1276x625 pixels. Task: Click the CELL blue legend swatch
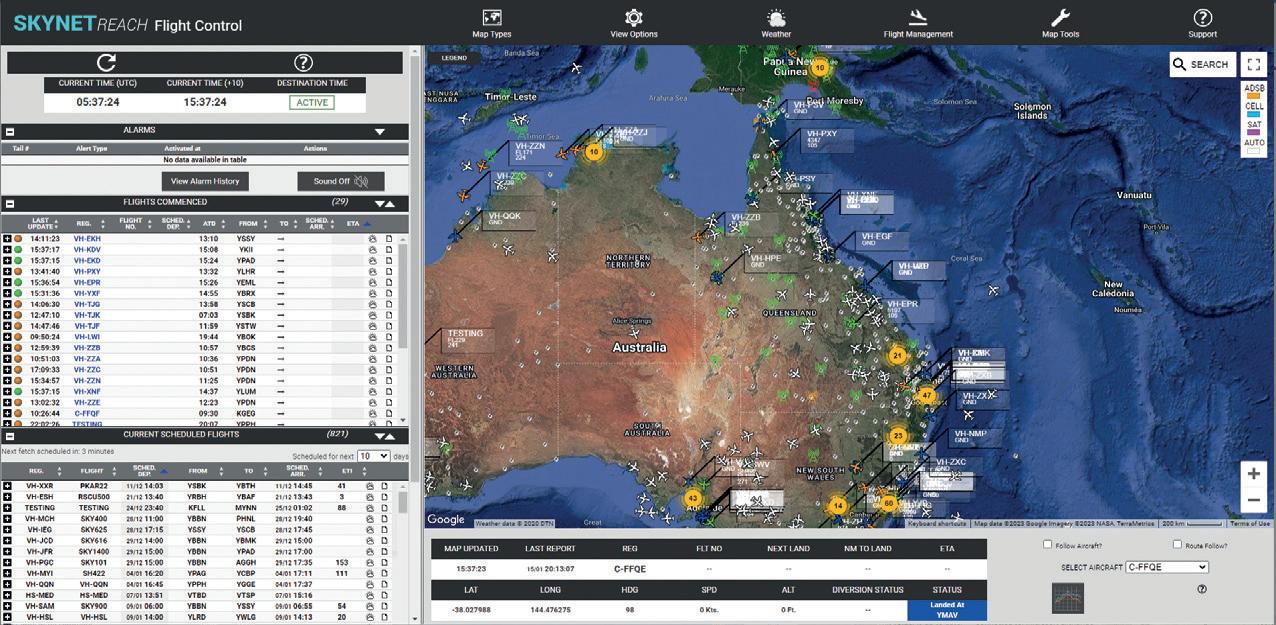coord(1254,115)
